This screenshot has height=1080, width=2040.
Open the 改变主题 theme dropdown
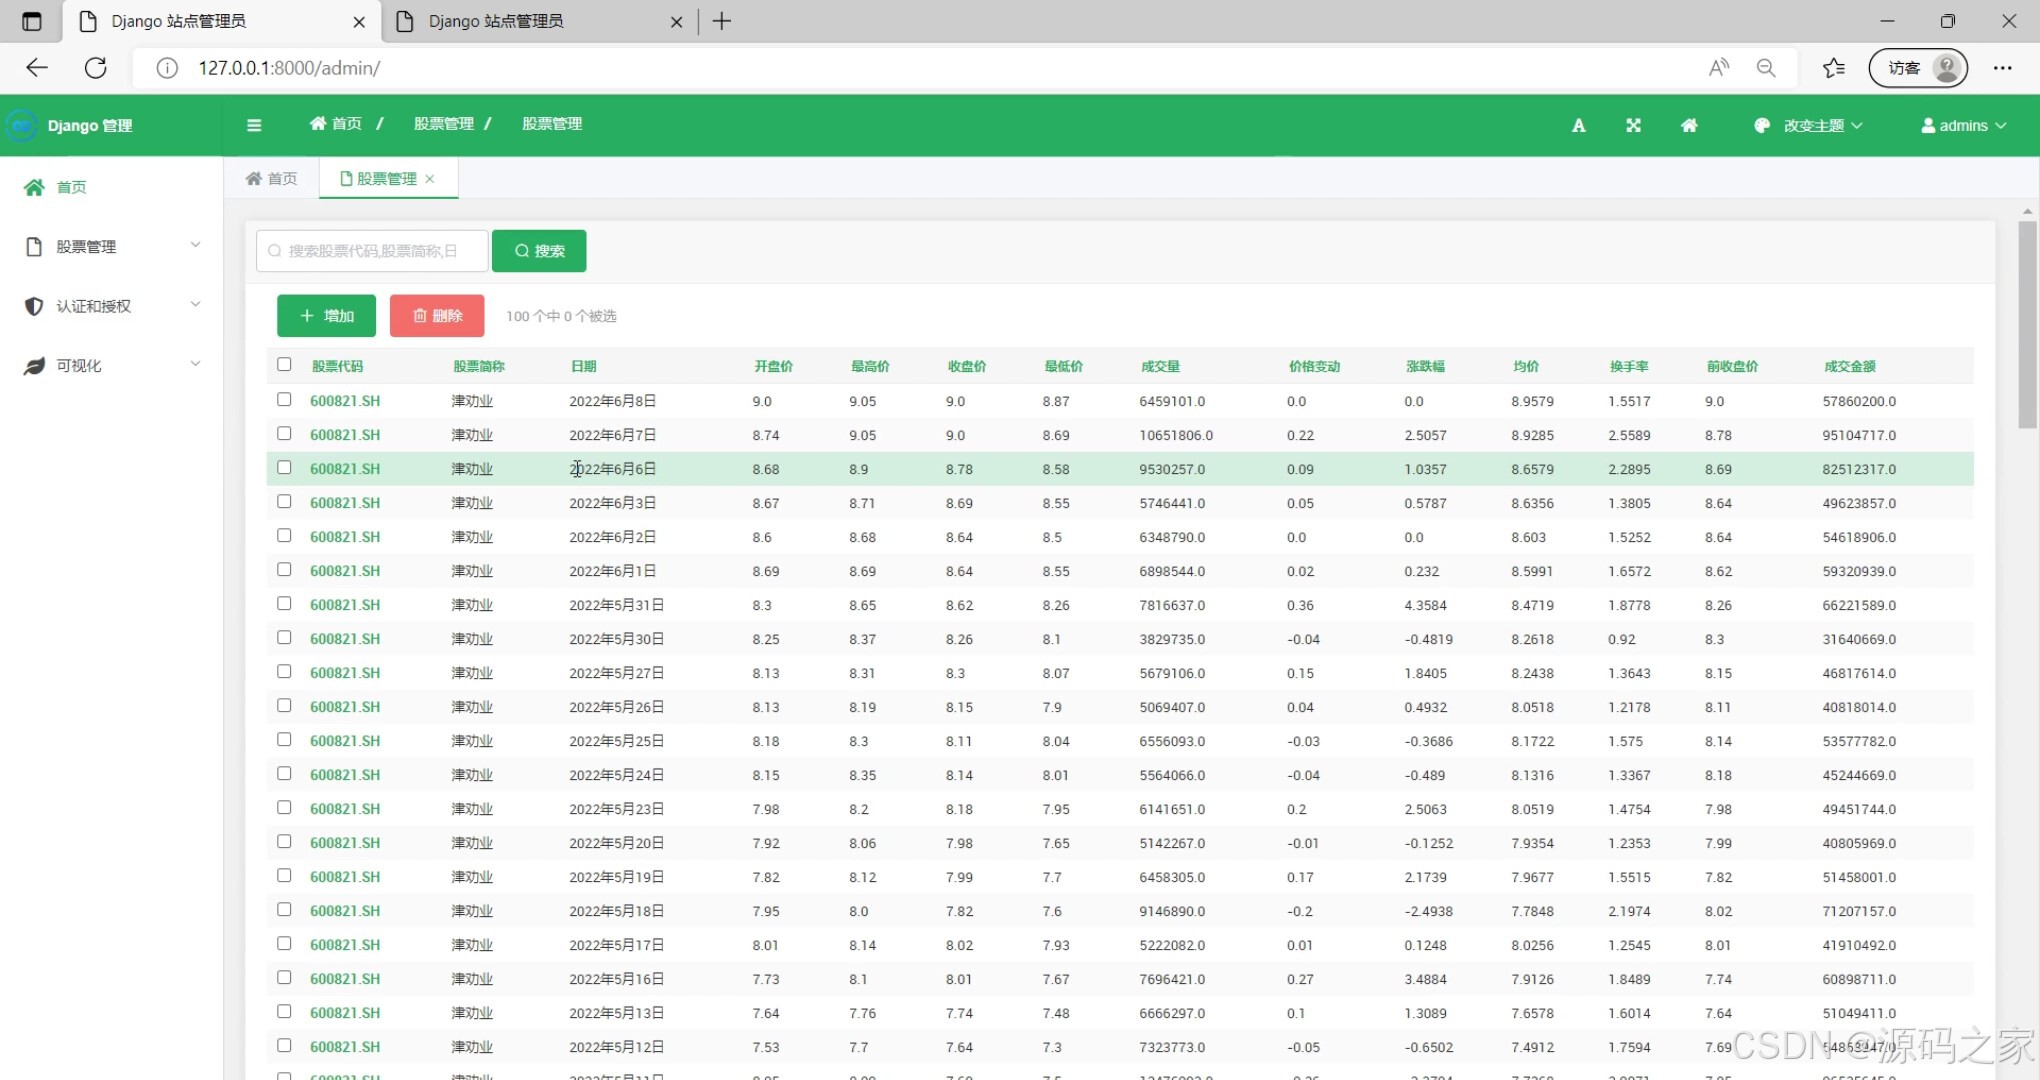pyautogui.click(x=1809, y=125)
